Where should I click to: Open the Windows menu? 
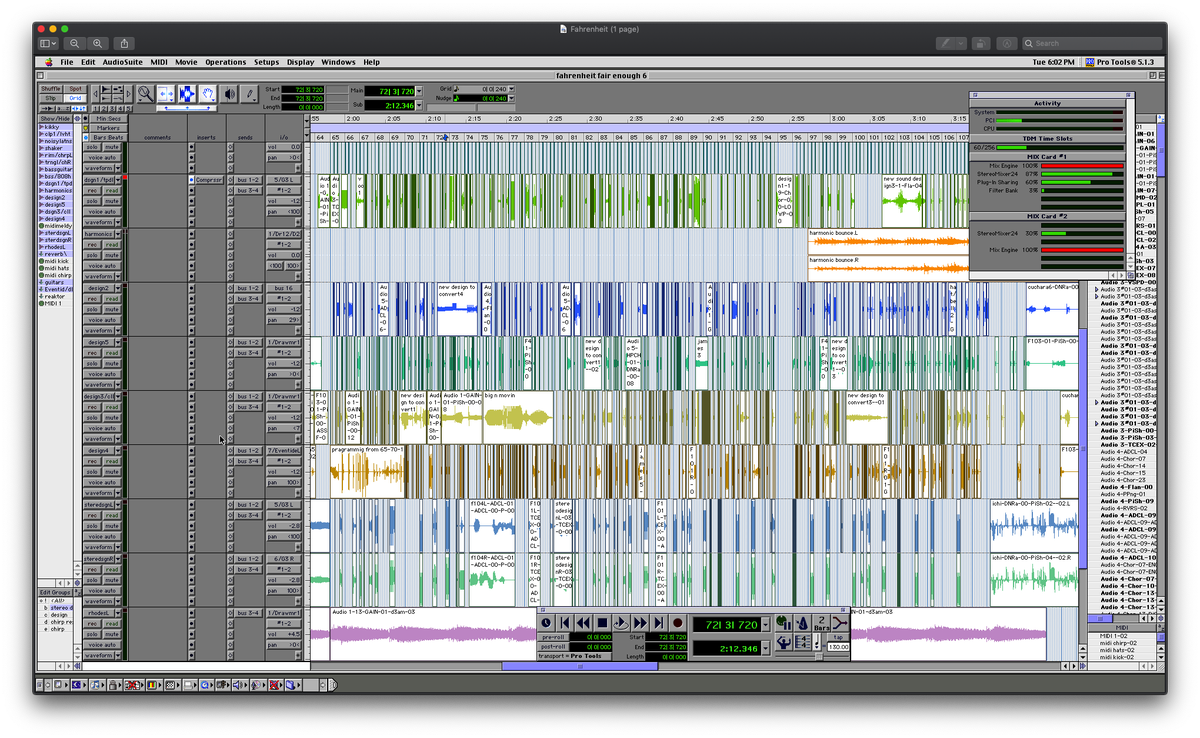click(338, 62)
